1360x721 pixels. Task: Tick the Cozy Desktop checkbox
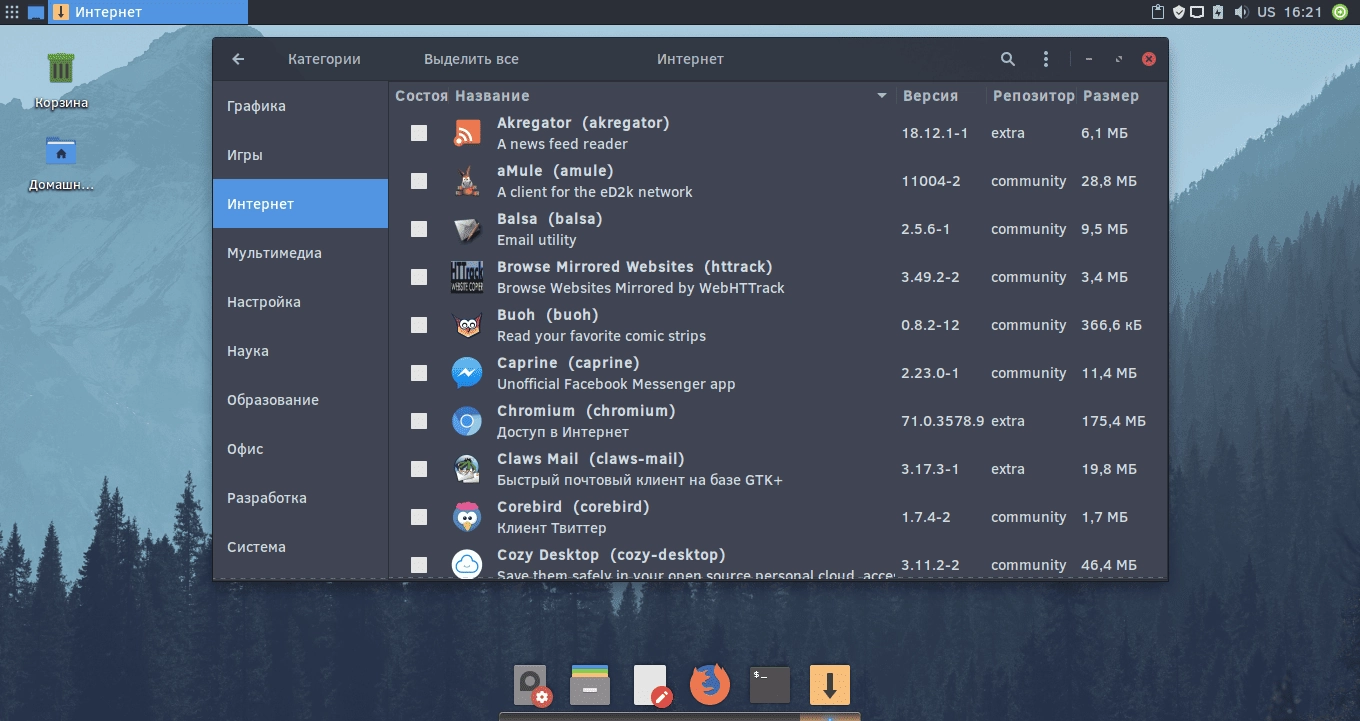click(x=418, y=564)
